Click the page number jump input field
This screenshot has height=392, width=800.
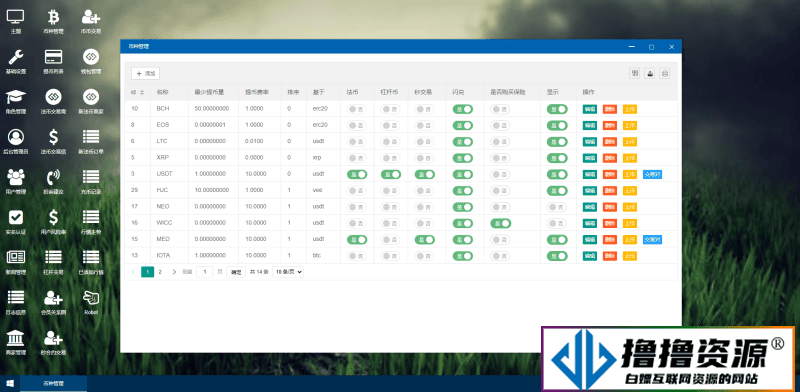click(204, 272)
